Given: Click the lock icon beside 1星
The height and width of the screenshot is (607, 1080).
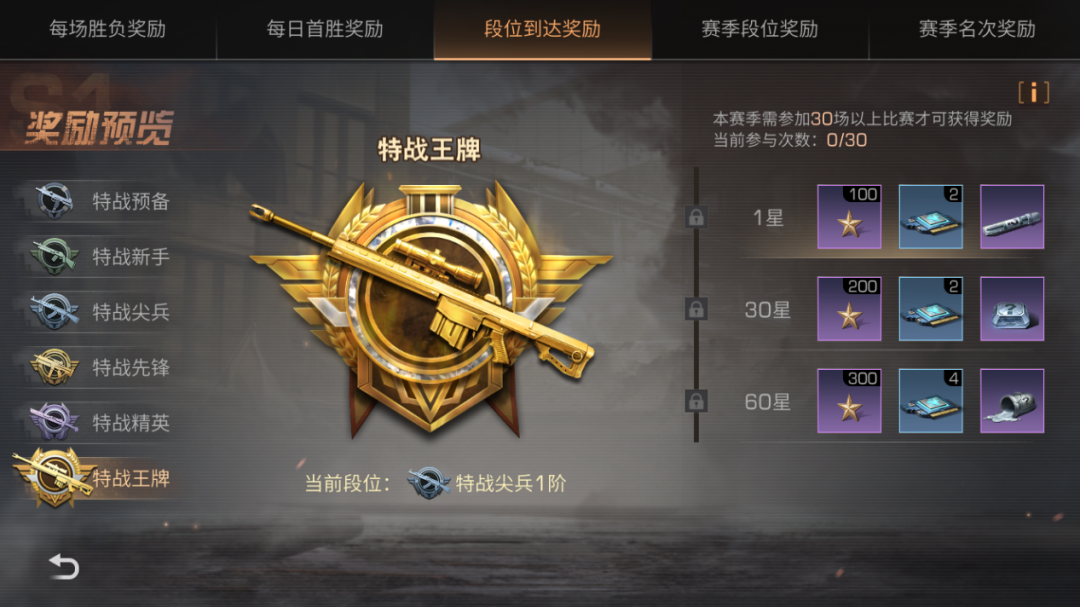Looking at the screenshot, I should tap(696, 217).
